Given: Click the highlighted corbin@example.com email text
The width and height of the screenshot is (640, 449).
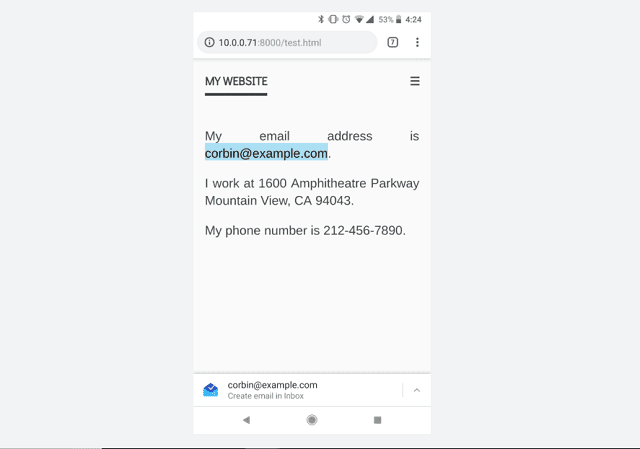Looking at the screenshot, I should coord(266,153).
